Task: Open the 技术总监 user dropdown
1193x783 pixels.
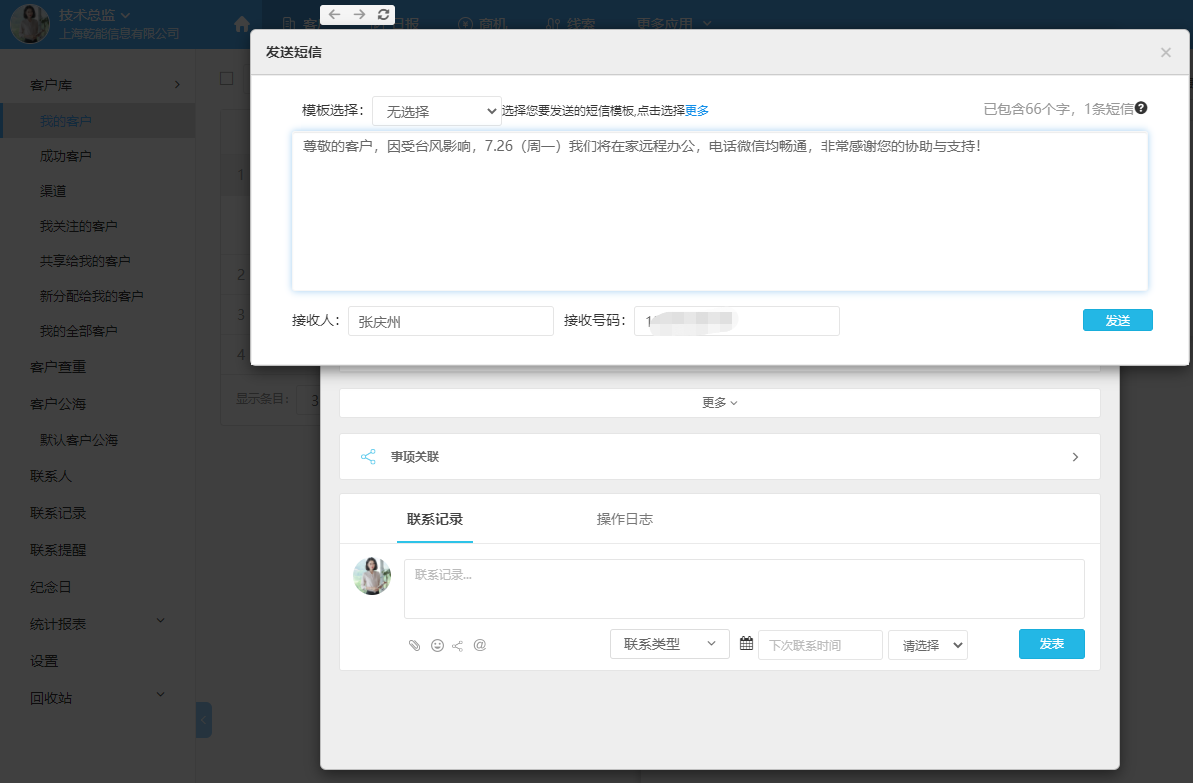Action: pyautogui.click(x=94, y=15)
